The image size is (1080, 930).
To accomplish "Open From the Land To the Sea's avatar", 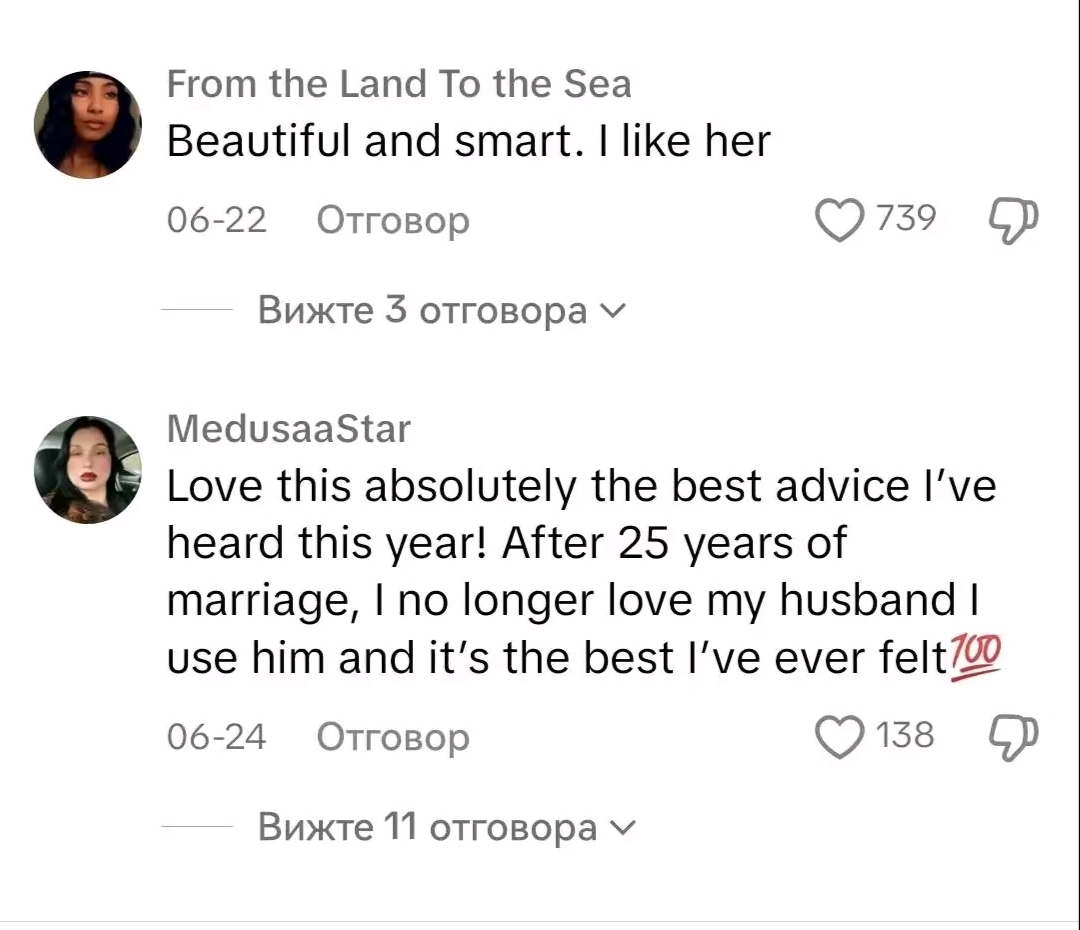I will click(88, 125).
